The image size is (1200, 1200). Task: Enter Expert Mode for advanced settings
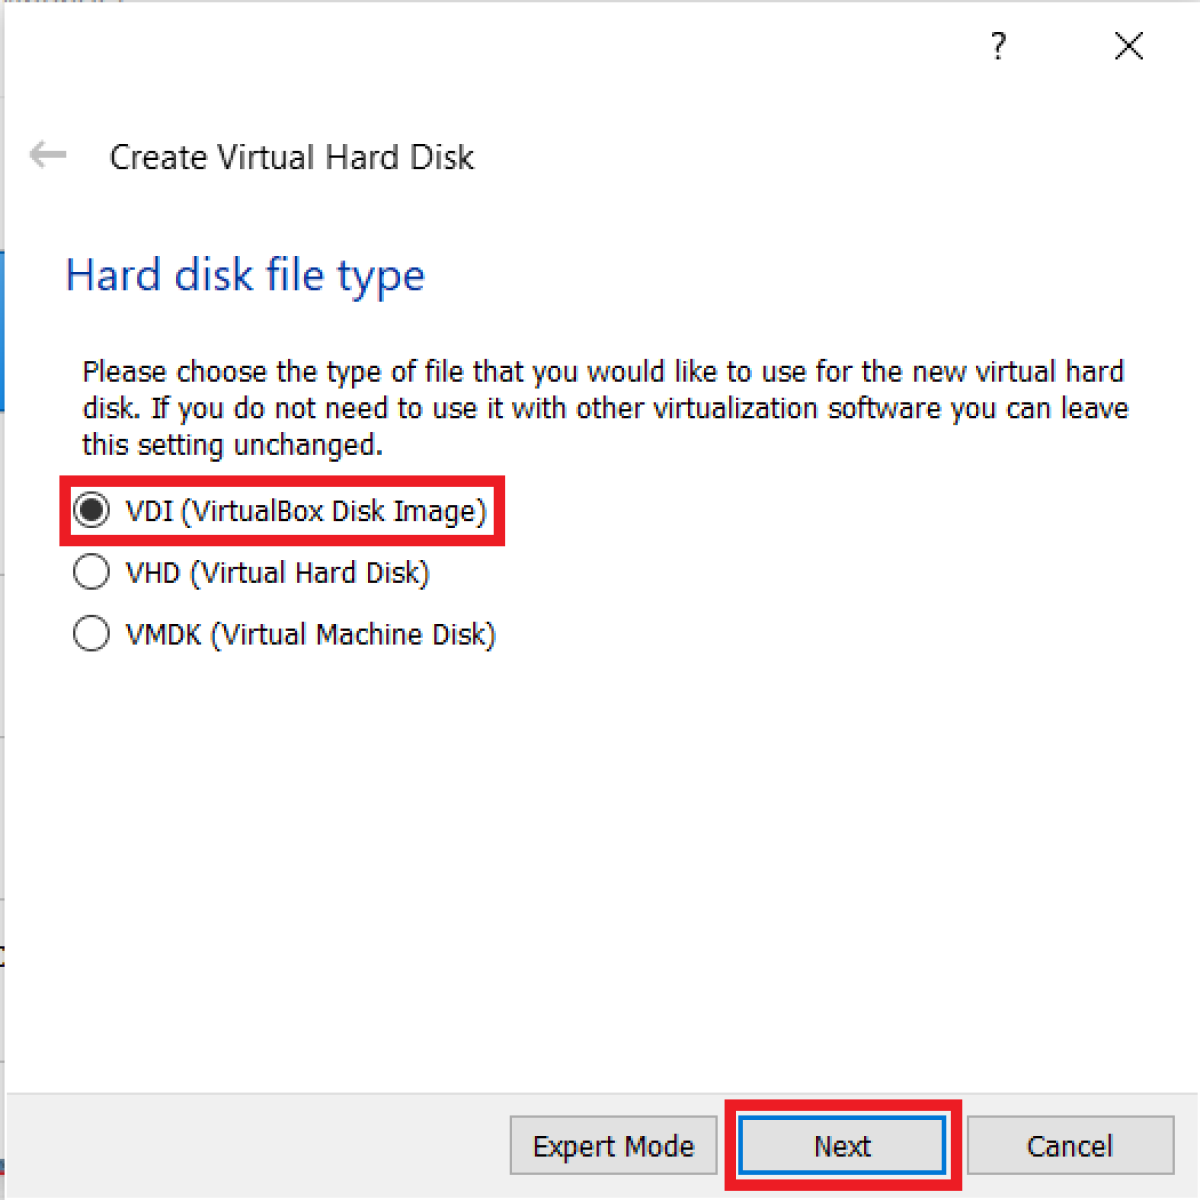click(613, 1146)
